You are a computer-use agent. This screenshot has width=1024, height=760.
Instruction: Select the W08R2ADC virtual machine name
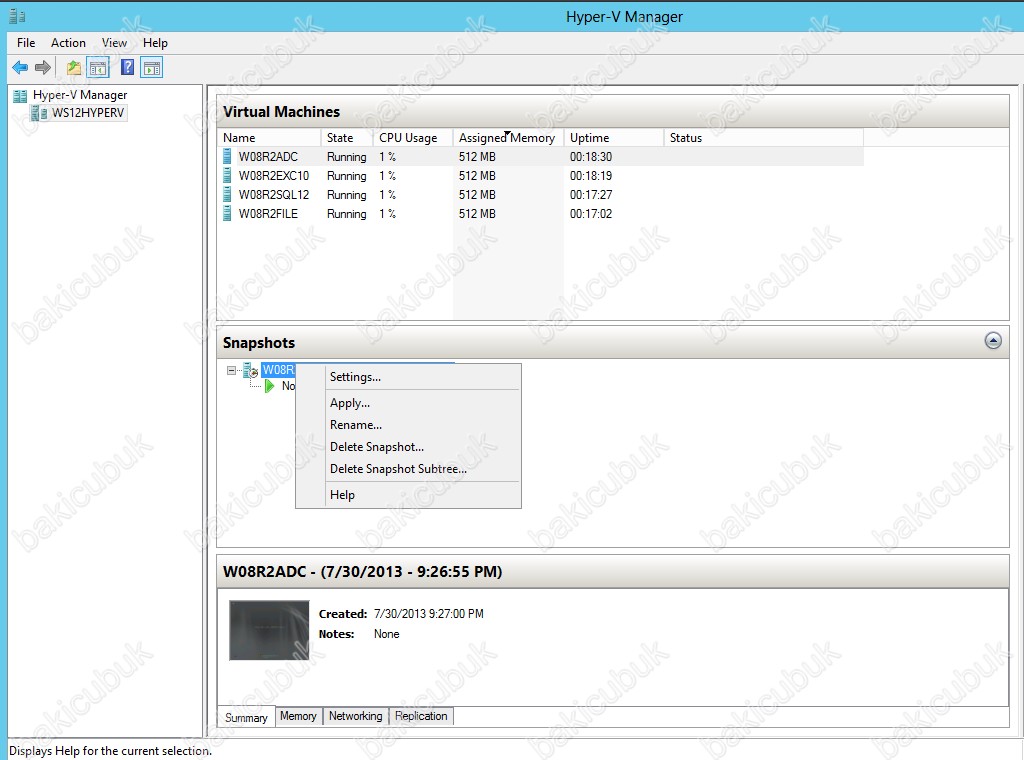coord(268,157)
